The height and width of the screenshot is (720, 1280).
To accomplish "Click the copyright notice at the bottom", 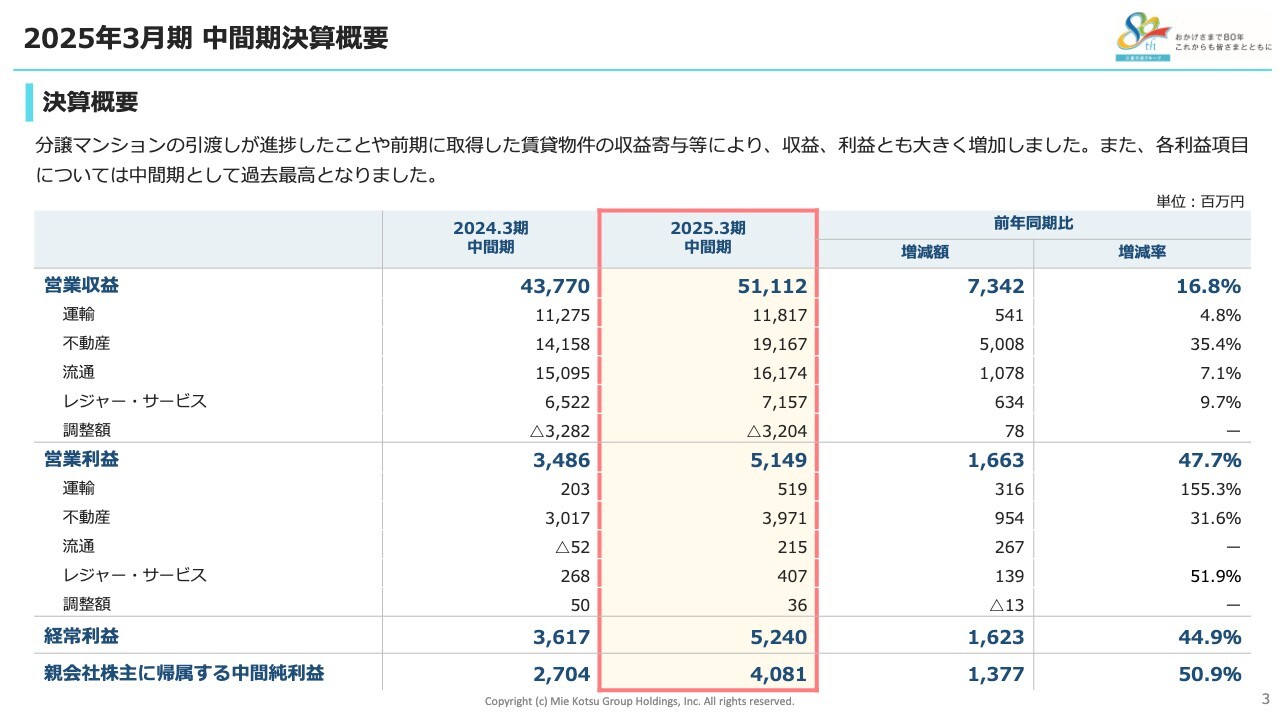I will click(640, 701).
